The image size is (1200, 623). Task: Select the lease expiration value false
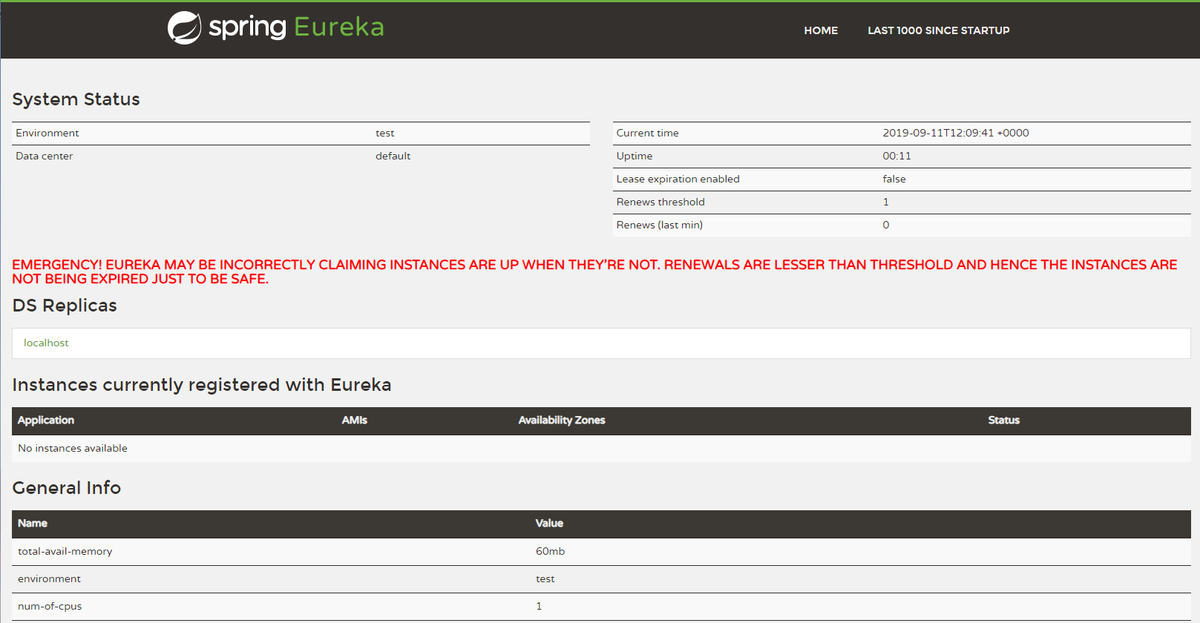(x=894, y=179)
